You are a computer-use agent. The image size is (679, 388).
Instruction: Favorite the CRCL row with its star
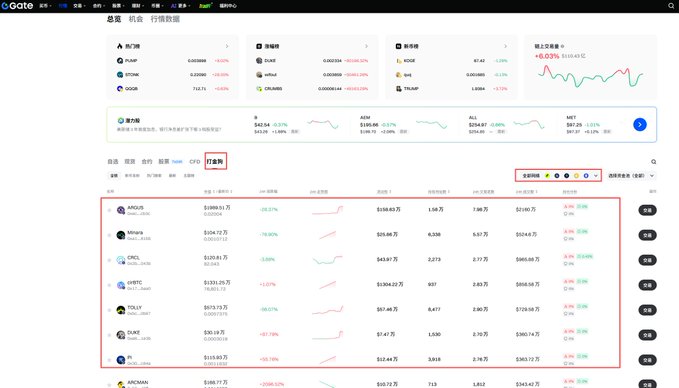click(x=109, y=260)
